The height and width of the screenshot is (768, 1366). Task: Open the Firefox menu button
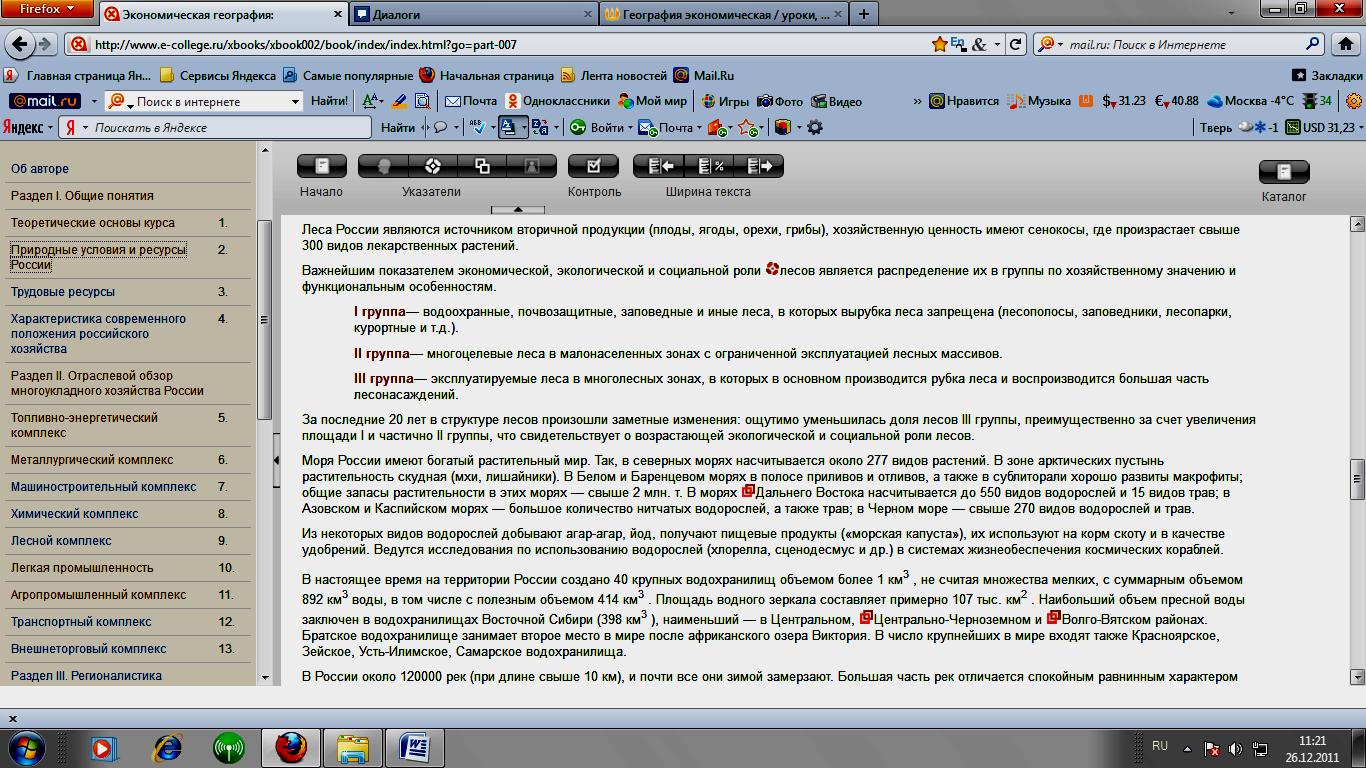click(47, 9)
